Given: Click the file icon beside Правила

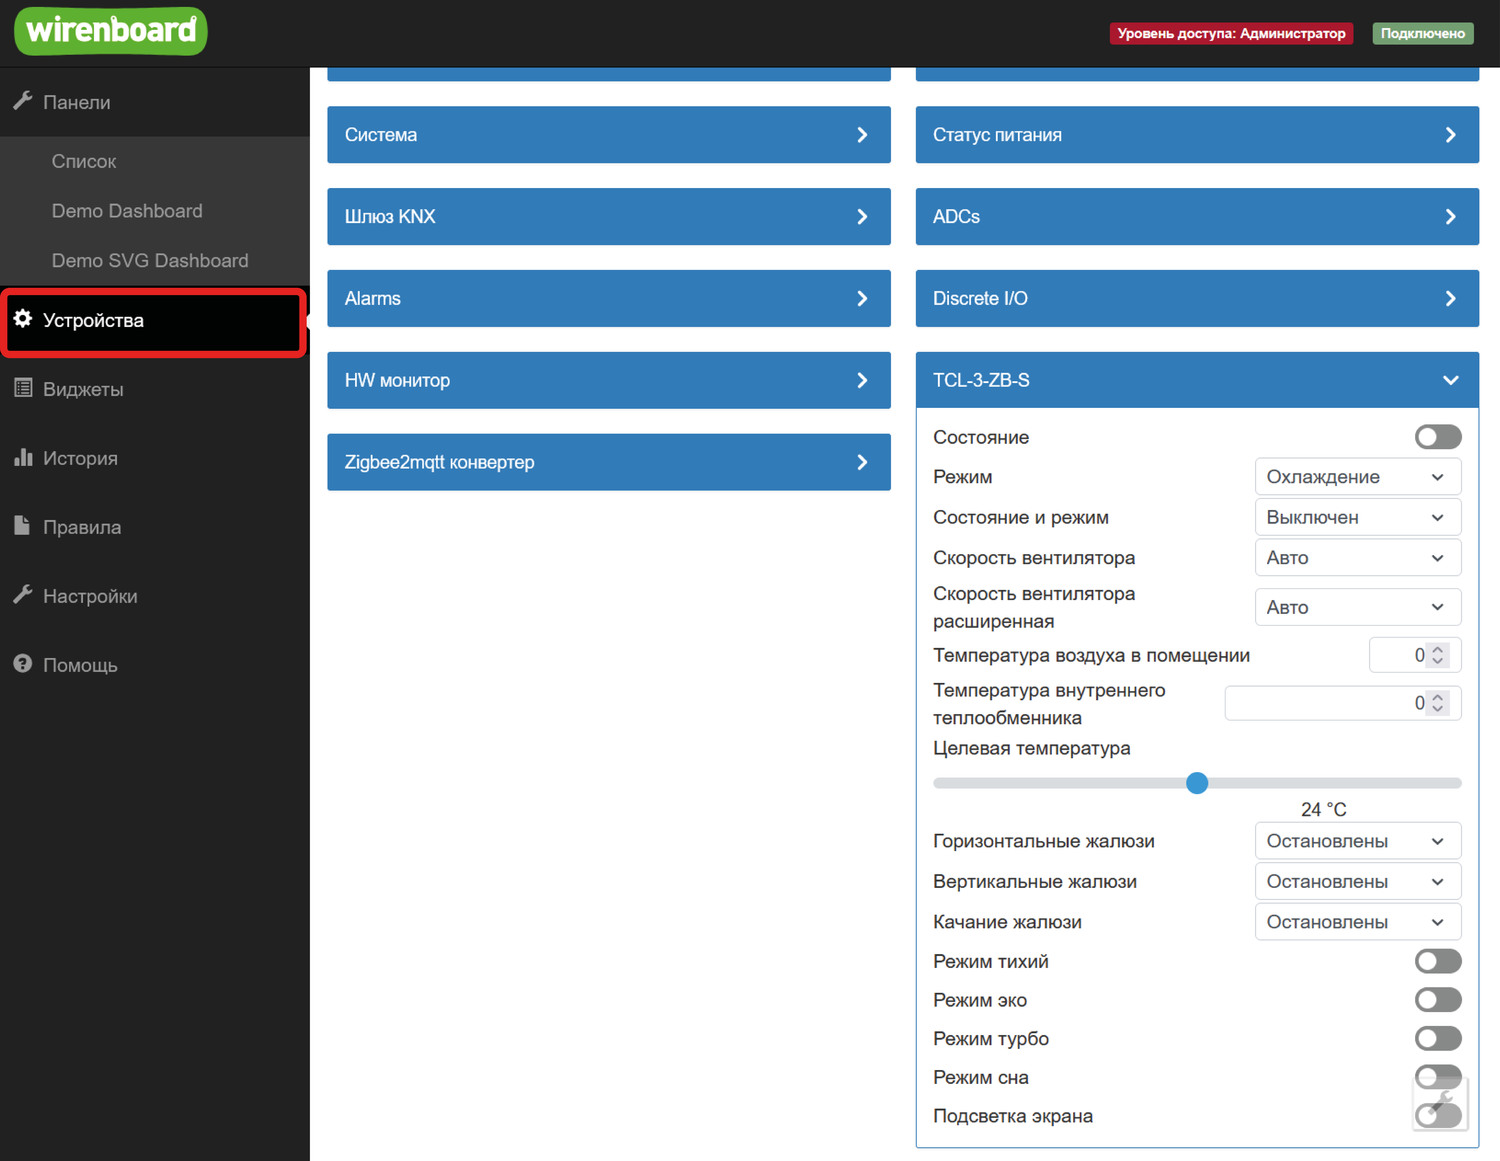Looking at the screenshot, I should click(x=23, y=526).
